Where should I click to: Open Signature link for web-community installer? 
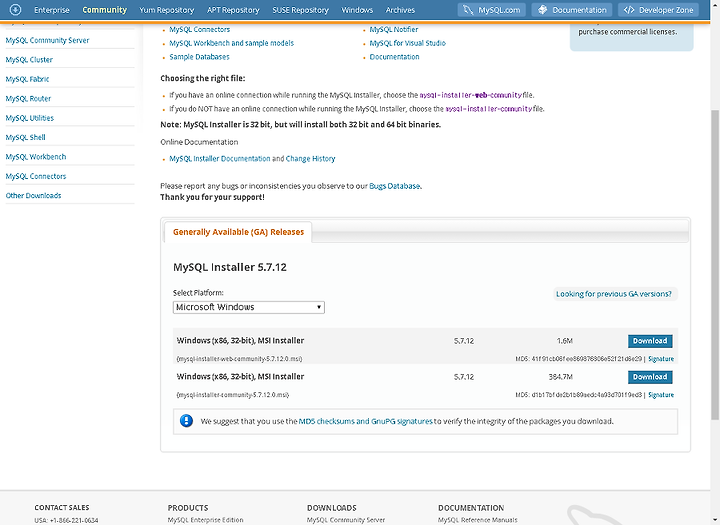[661, 359]
